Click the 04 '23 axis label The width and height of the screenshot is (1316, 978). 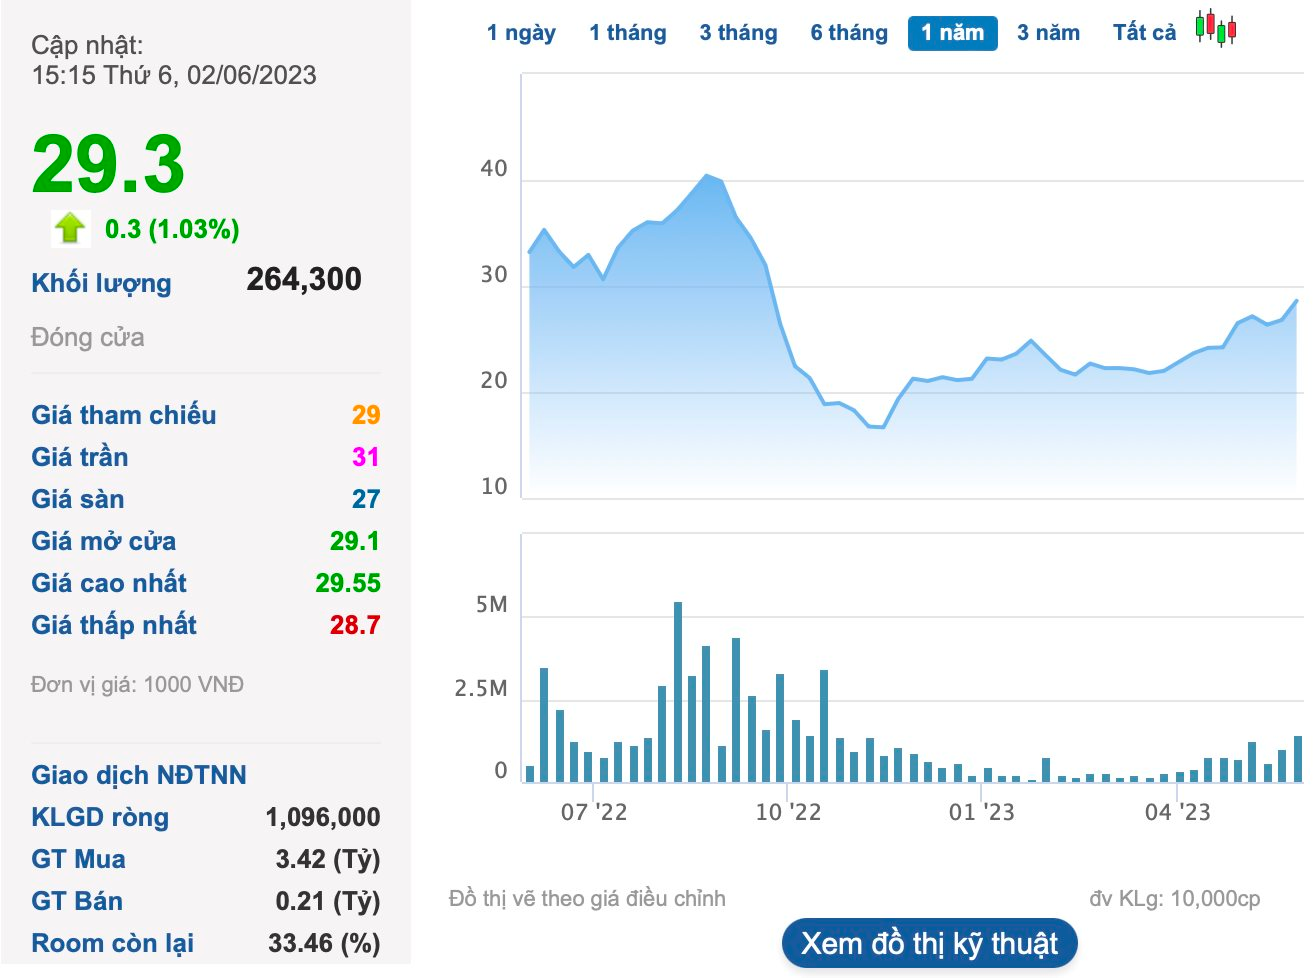[1177, 812]
